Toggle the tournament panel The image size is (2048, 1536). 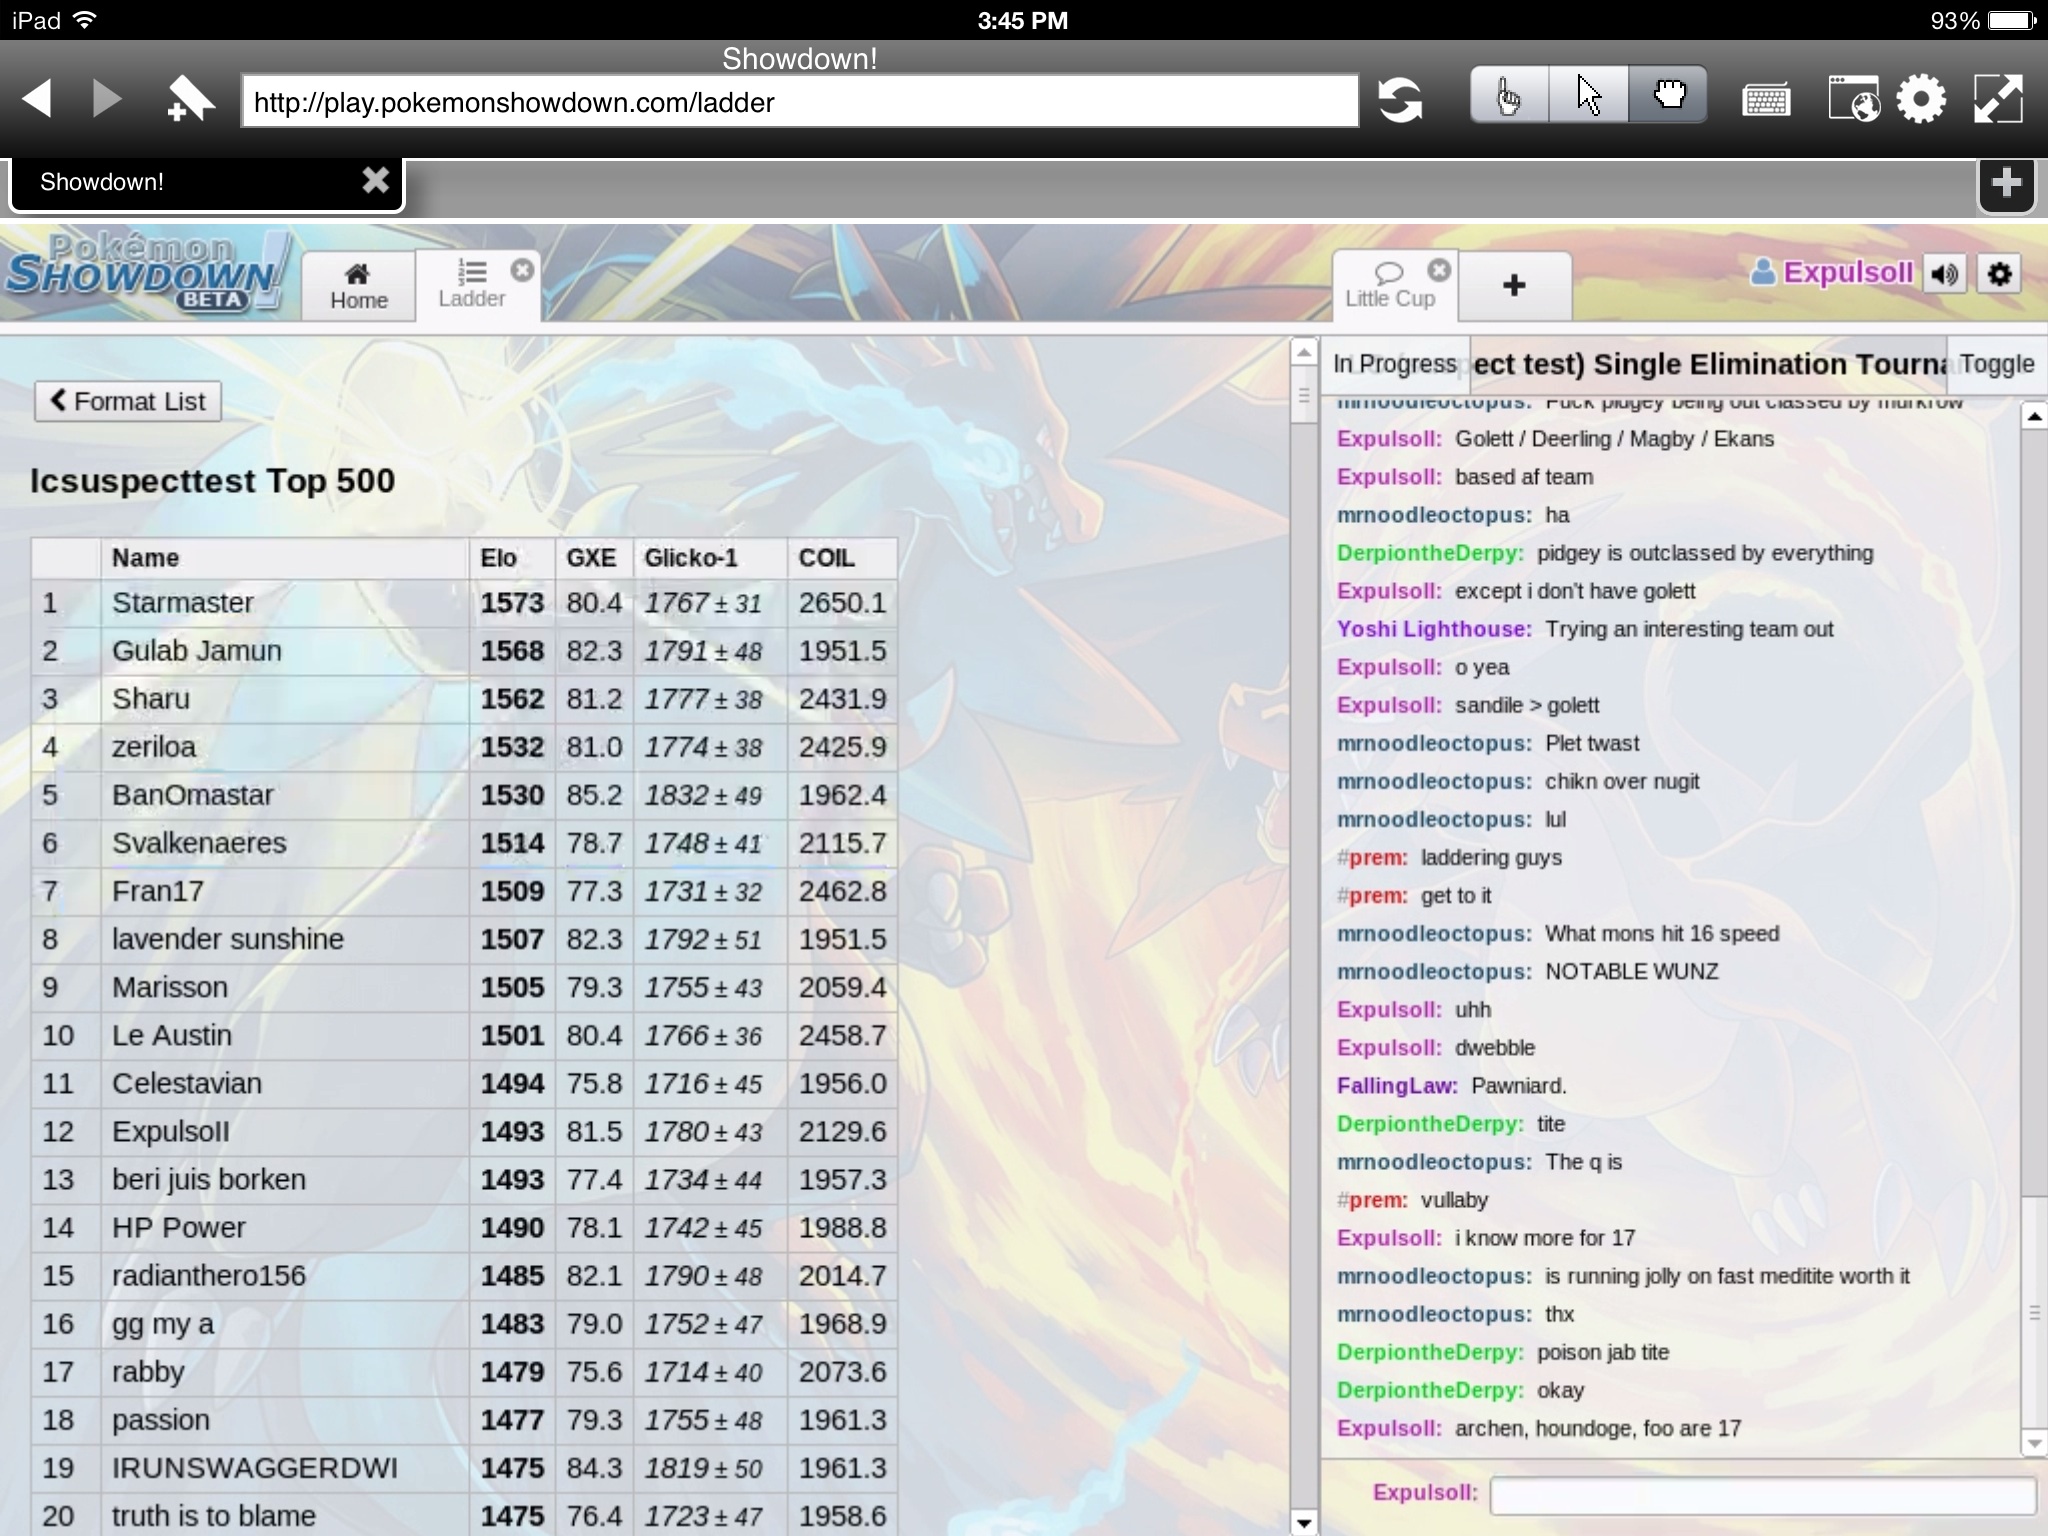(x=1996, y=364)
